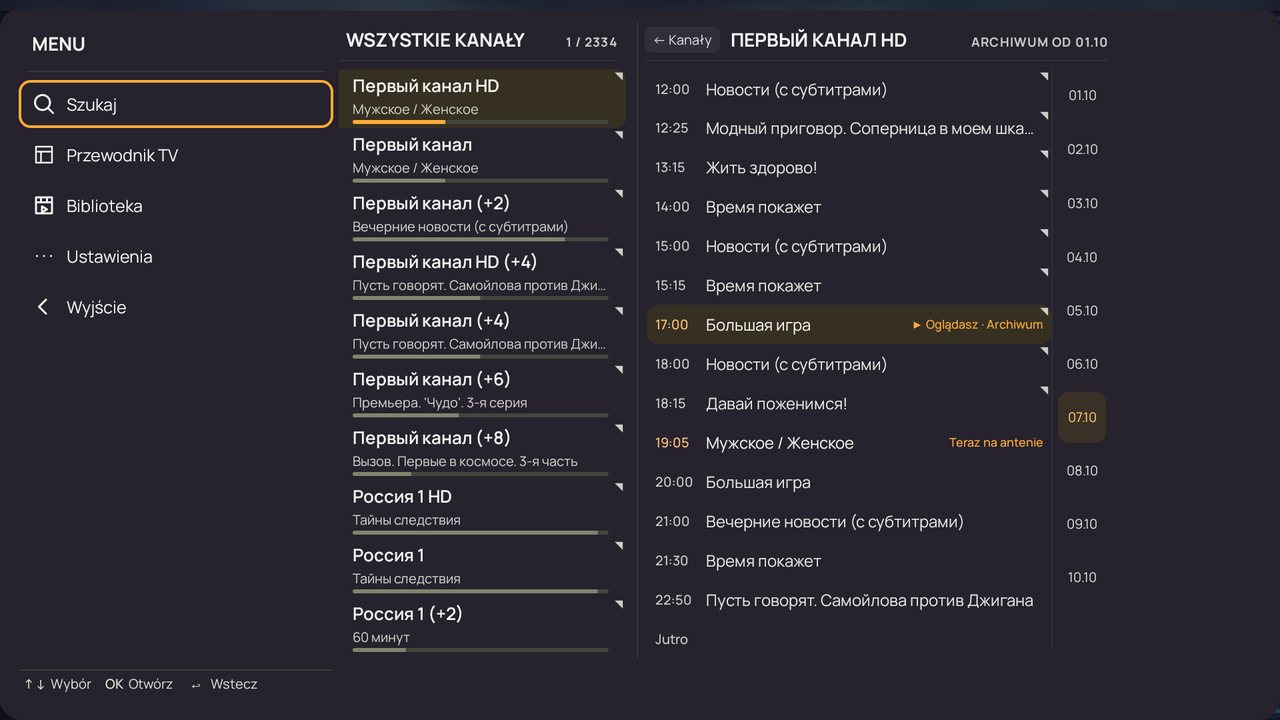Screen dimensions: 1280x720
Task: Choose archive date 05.10
Action: point(1082,311)
